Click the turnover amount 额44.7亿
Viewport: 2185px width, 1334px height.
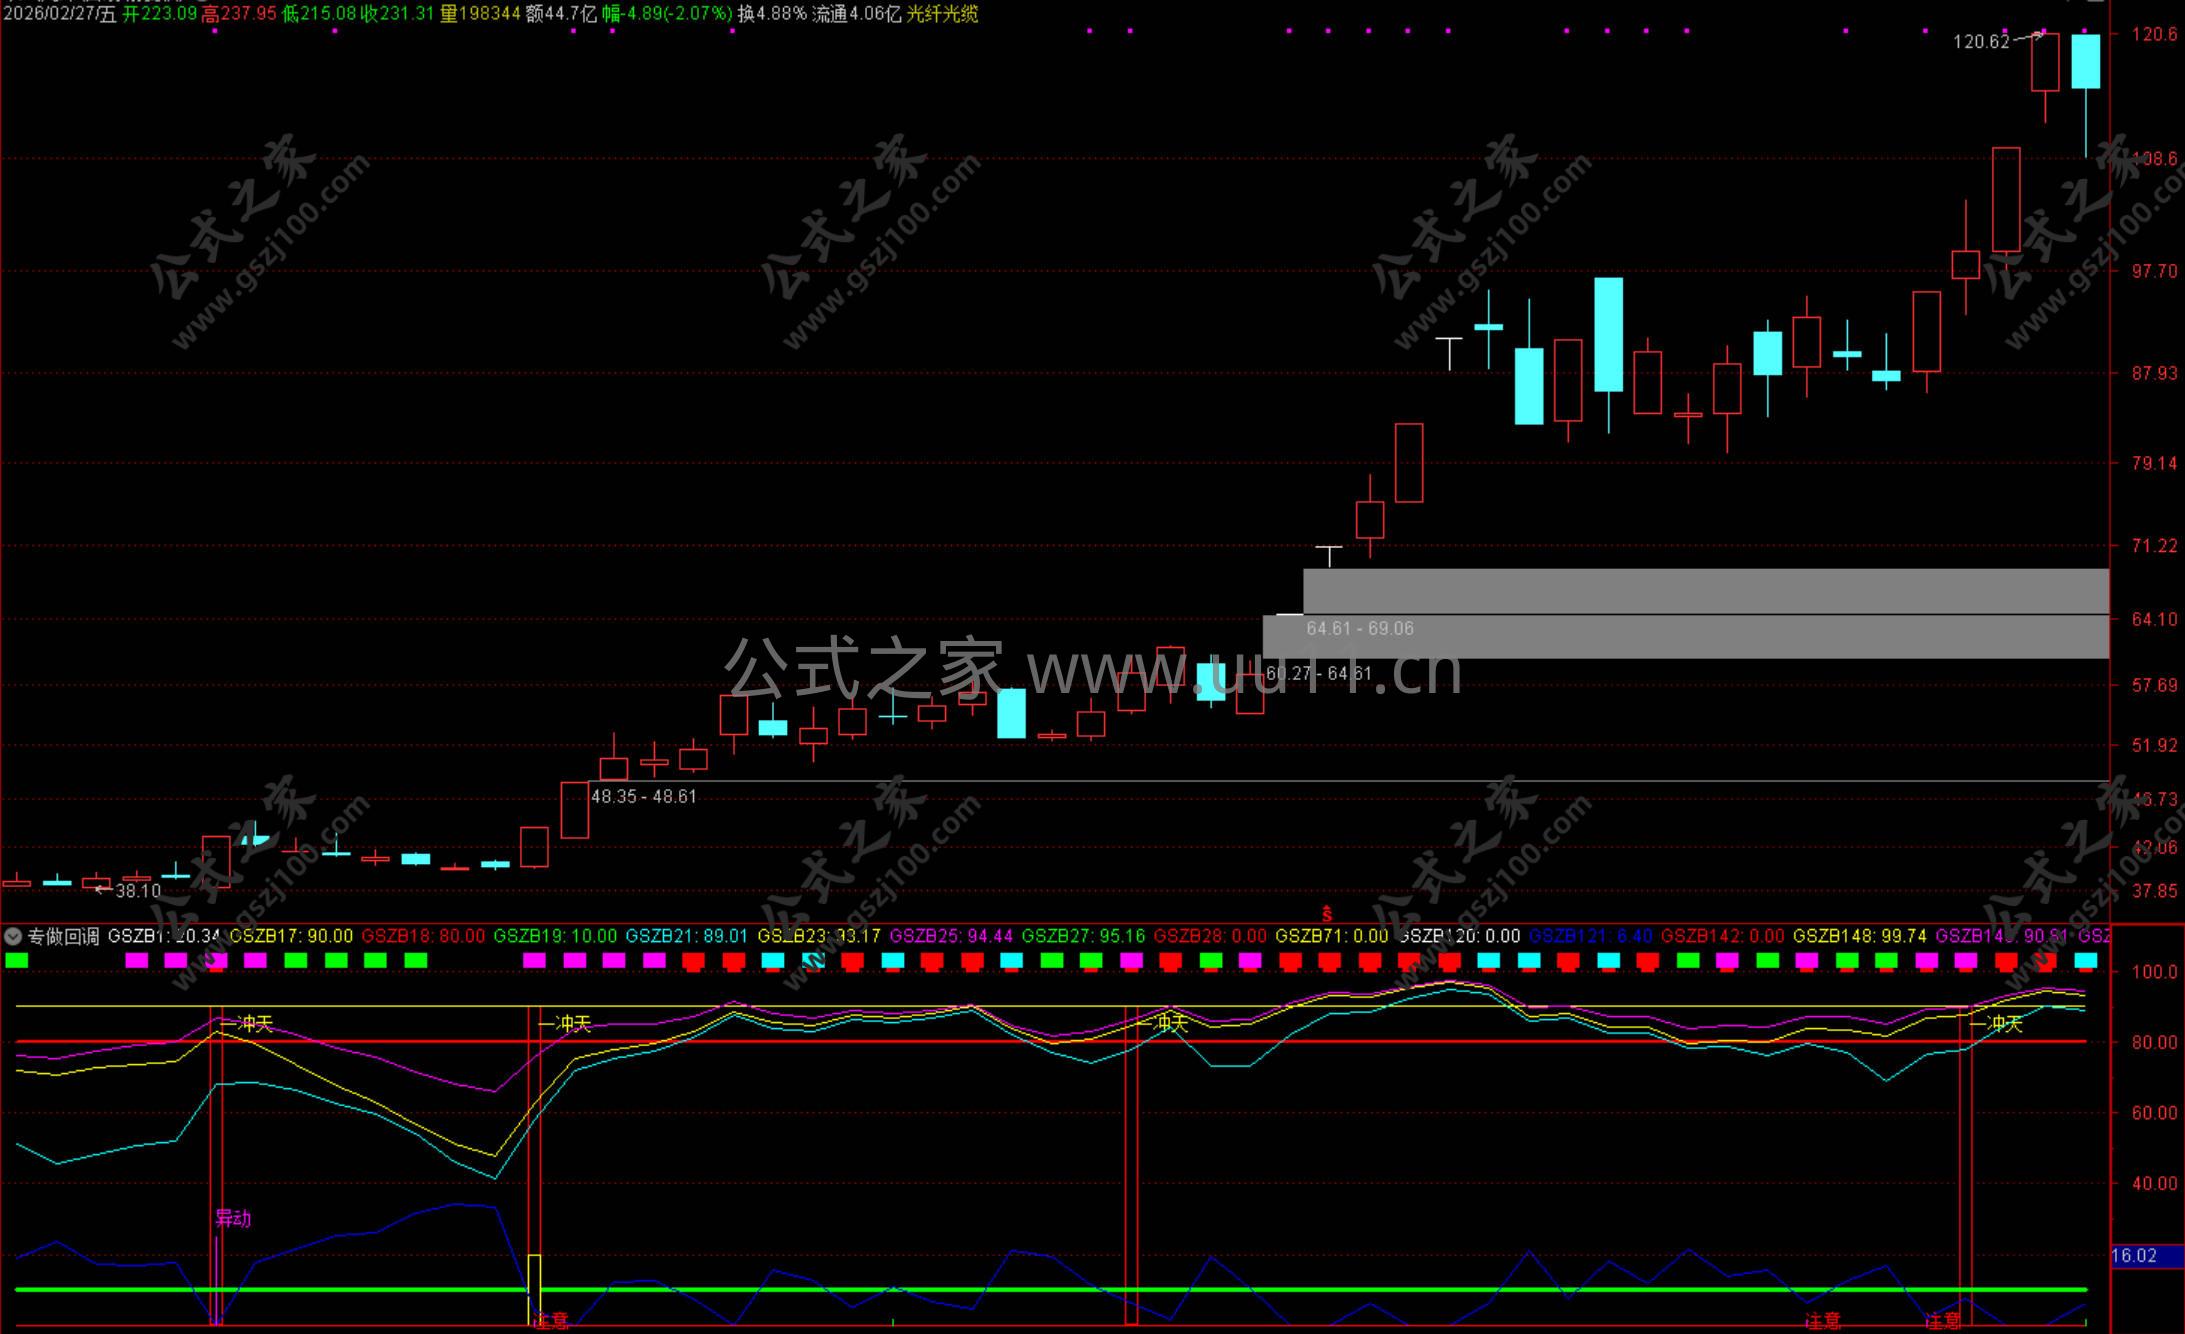click(x=561, y=13)
